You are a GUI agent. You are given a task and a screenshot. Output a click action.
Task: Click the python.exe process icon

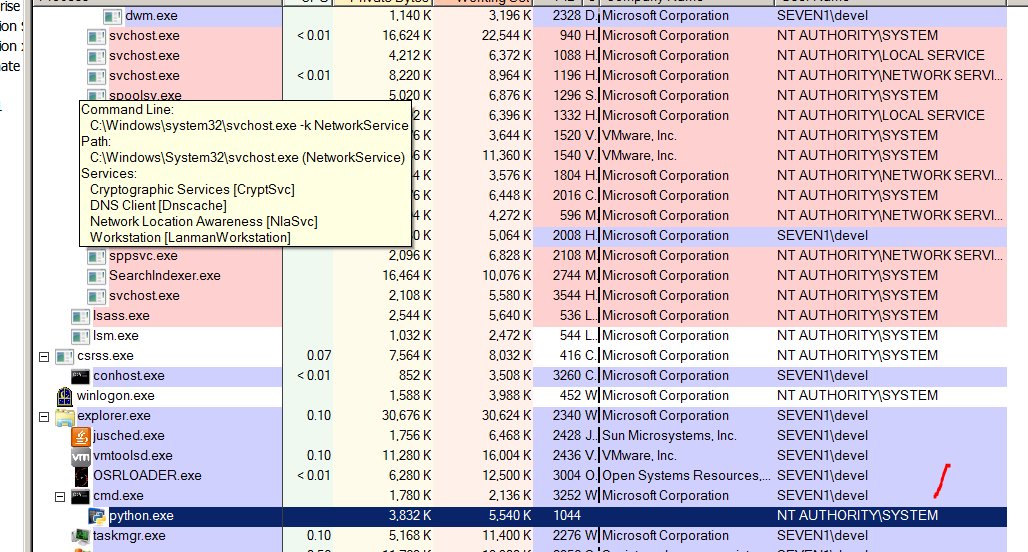coord(97,516)
